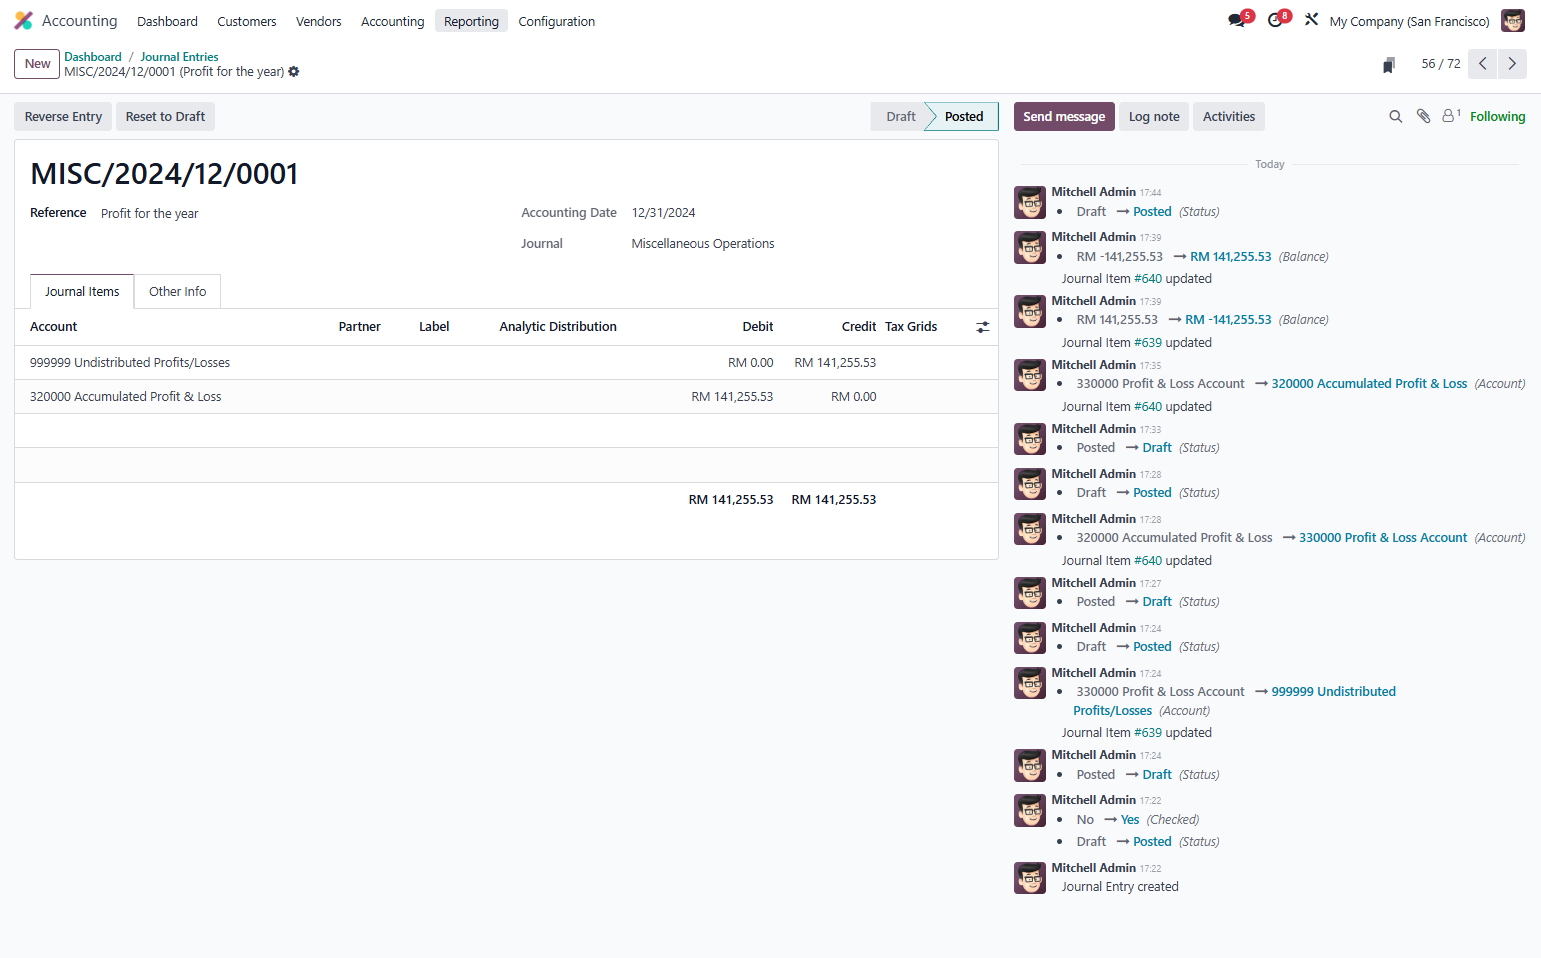Viewport: 1541px width, 958px height.
Task: Open Dashboard breadcrumb link
Action: tap(93, 57)
